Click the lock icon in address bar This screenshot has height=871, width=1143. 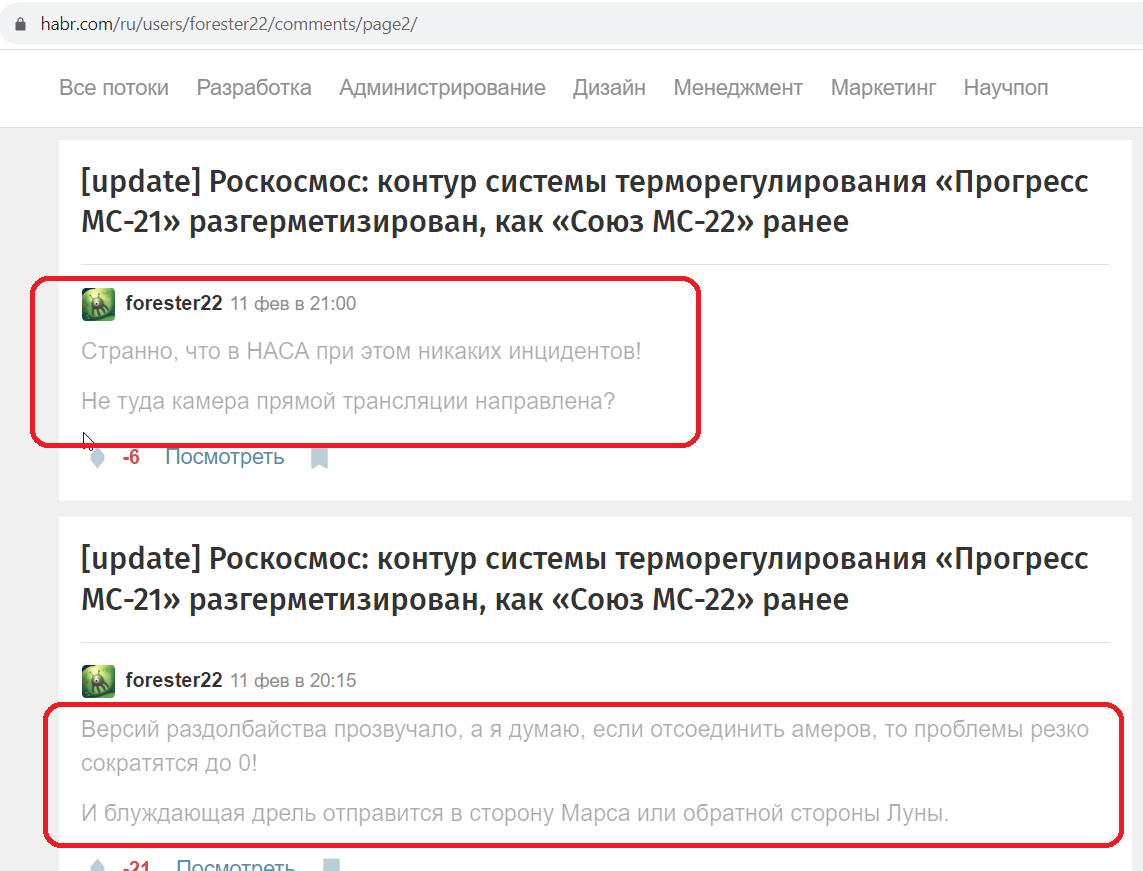[20, 25]
